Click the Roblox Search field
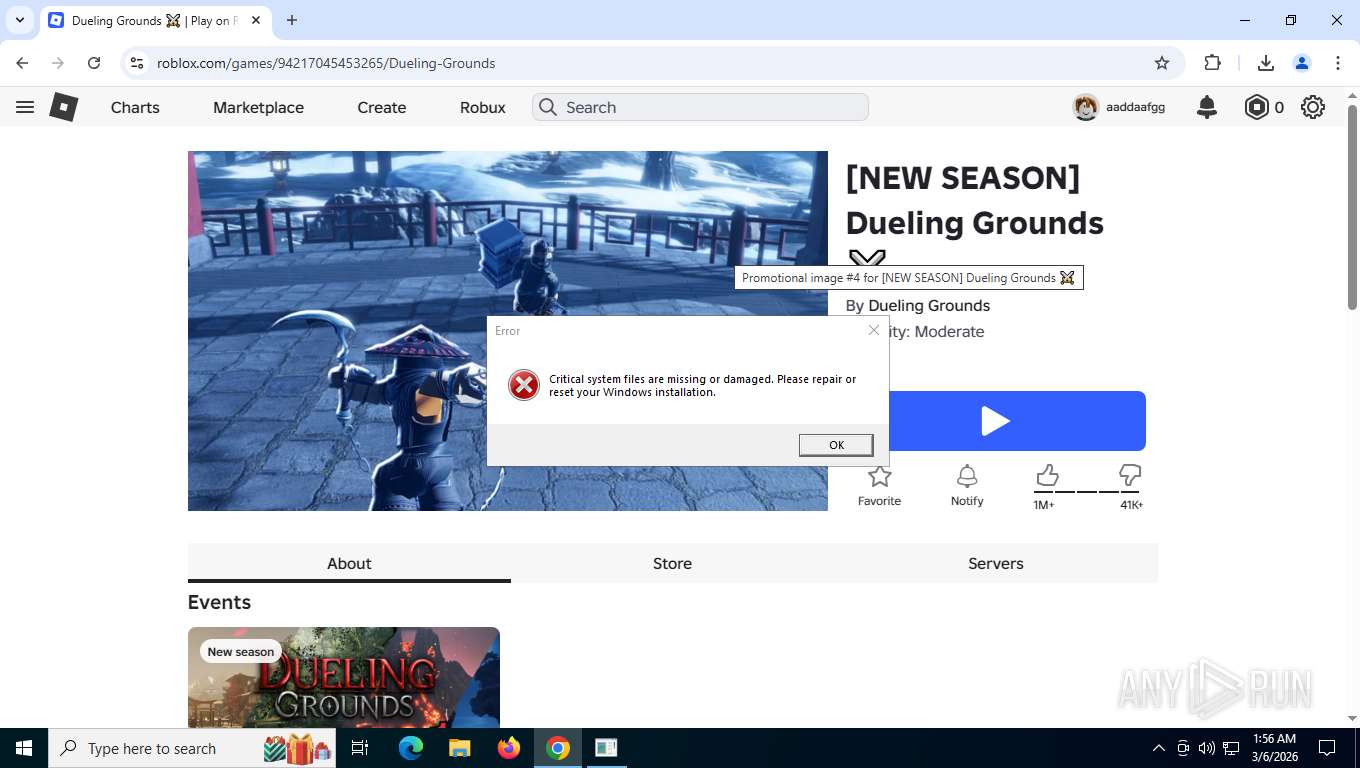Image resolution: width=1360 pixels, height=768 pixels. [x=700, y=107]
